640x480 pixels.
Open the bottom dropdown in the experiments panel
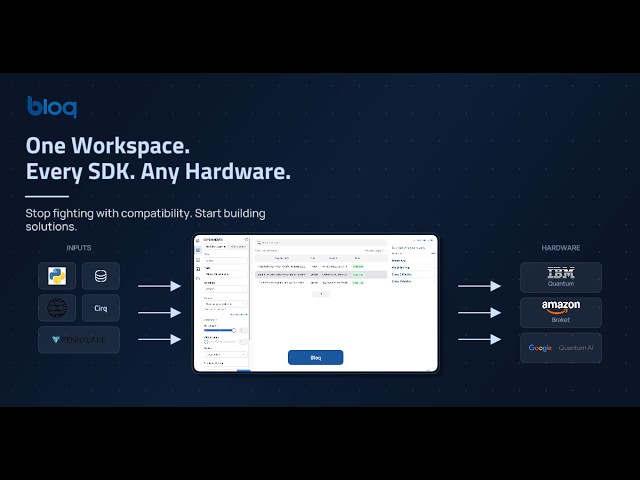226,355
